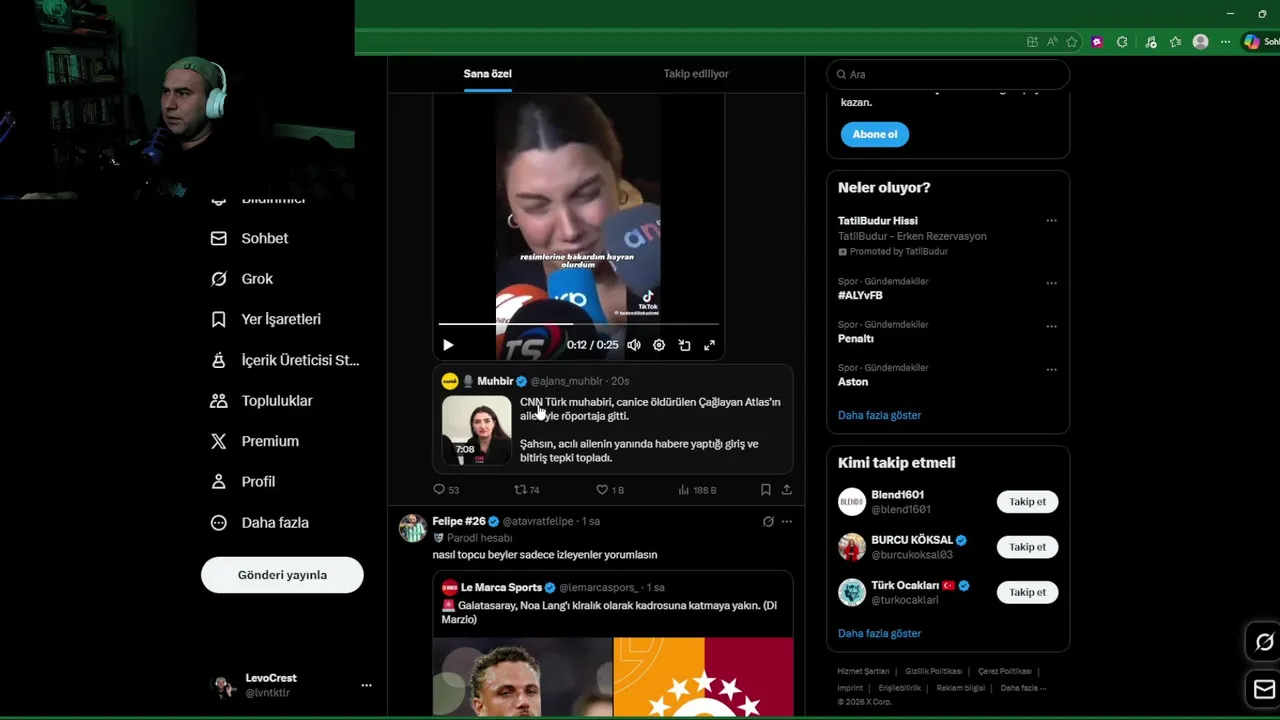This screenshot has width=1280, height=720.
Task: Bookmark the Muhbir quote post
Action: (765, 490)
